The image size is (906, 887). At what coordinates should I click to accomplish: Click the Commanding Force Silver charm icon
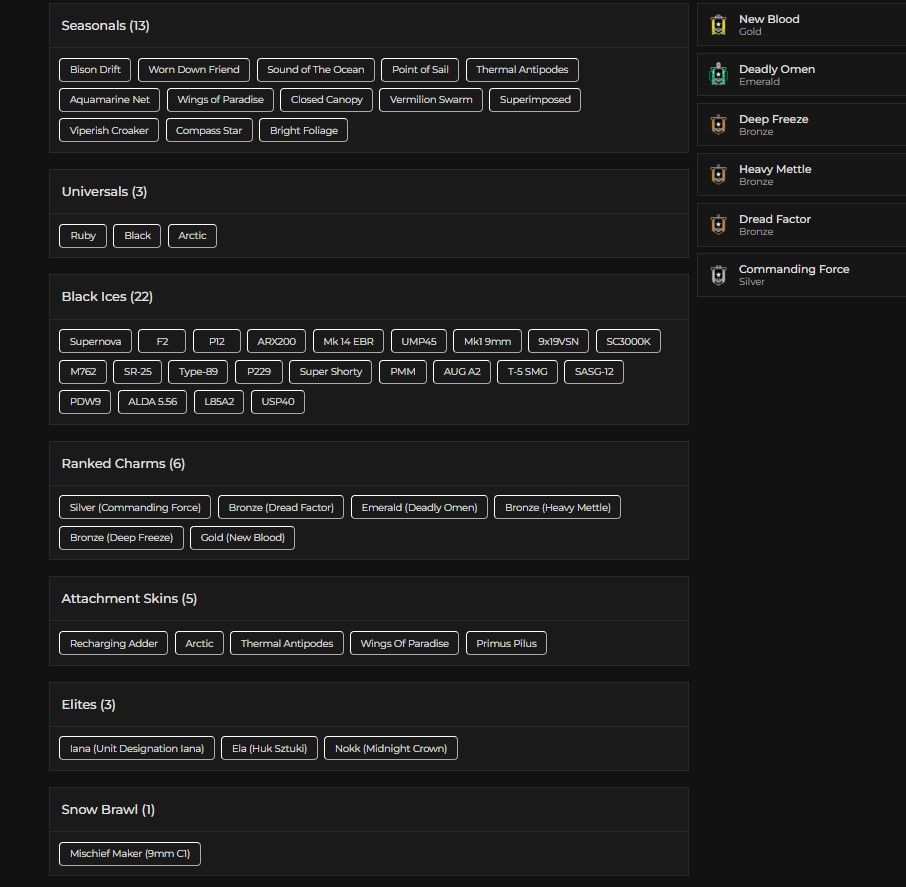(718, 275)
